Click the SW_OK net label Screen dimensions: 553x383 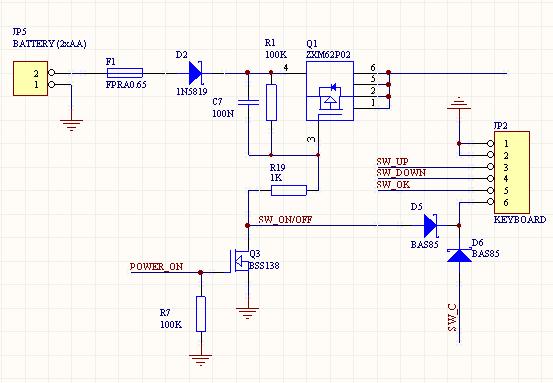coord(393,184)
